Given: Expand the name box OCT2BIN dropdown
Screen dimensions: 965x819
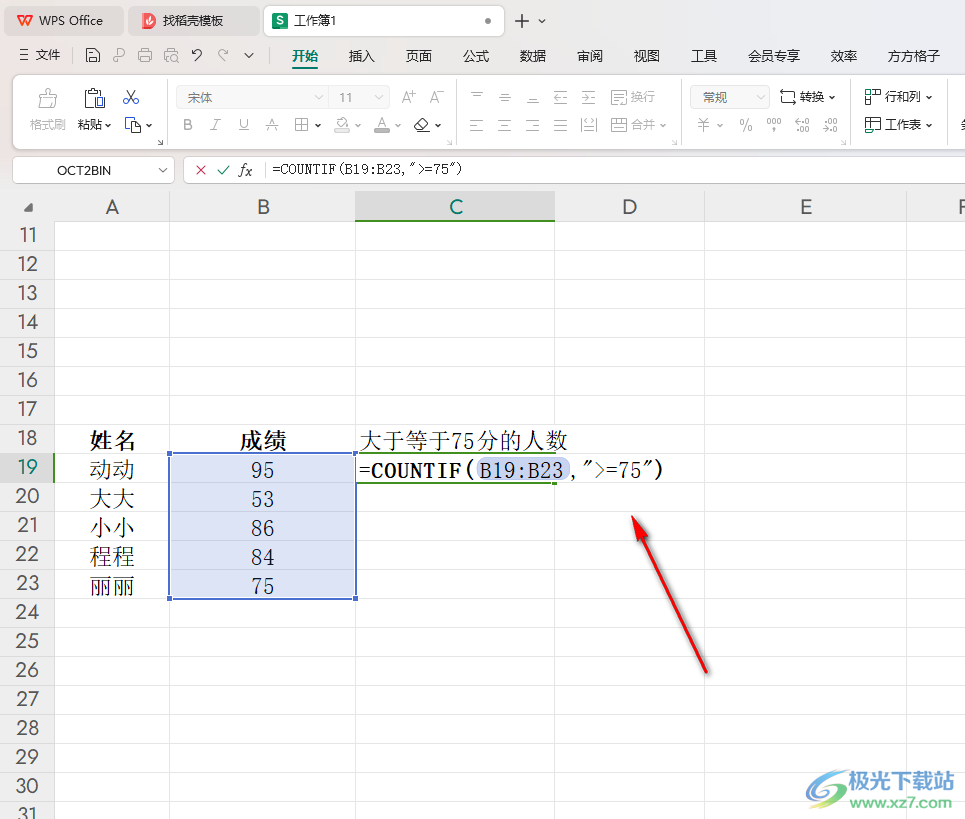Looking at the screenshot, I should (162, 170).
